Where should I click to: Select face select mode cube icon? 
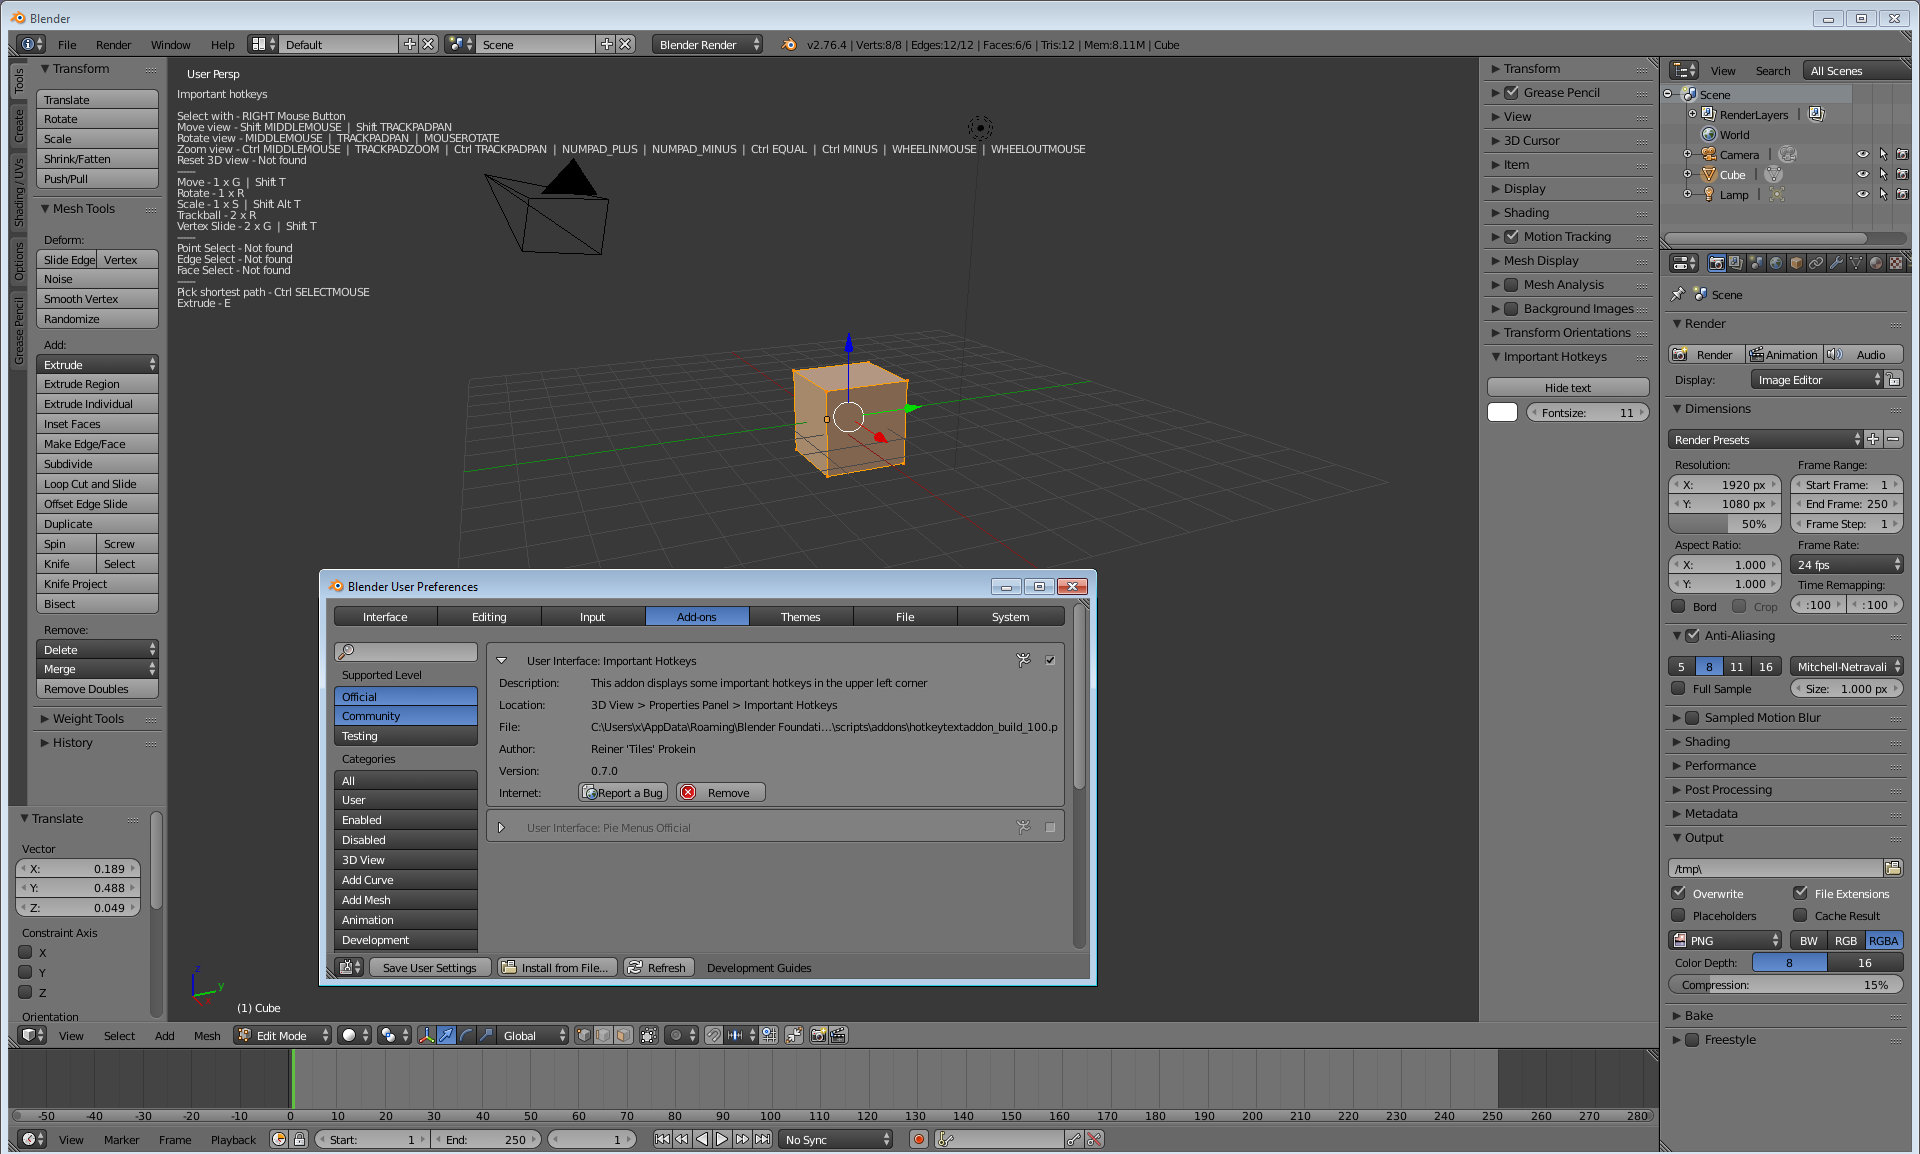624,1035
